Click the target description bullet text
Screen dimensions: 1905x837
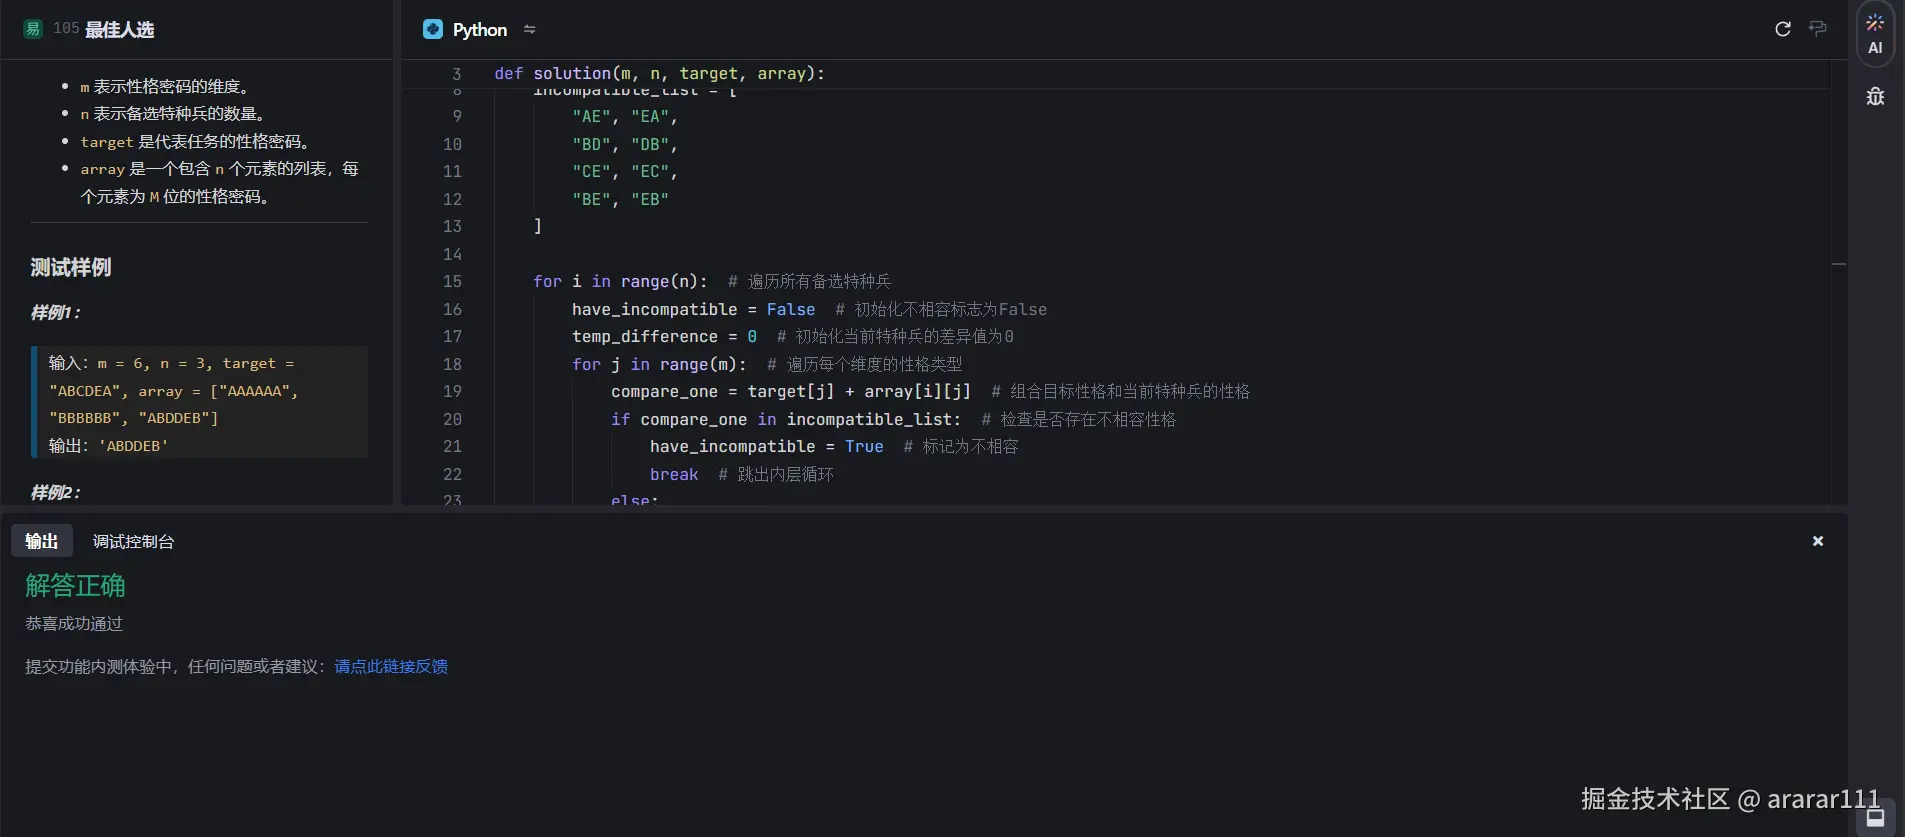click(197, 141)
